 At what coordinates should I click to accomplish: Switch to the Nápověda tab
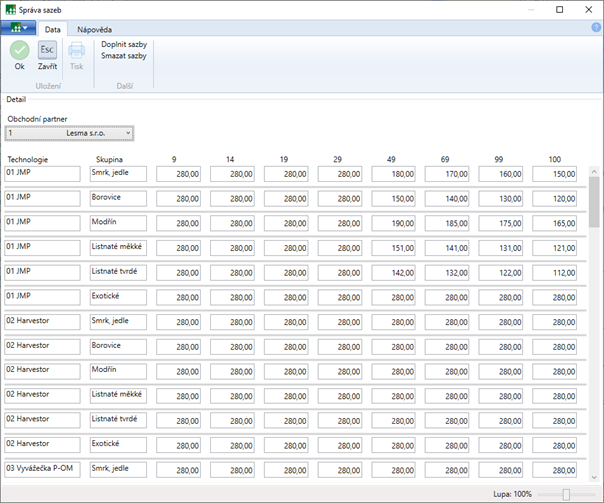tap(94, 30)
